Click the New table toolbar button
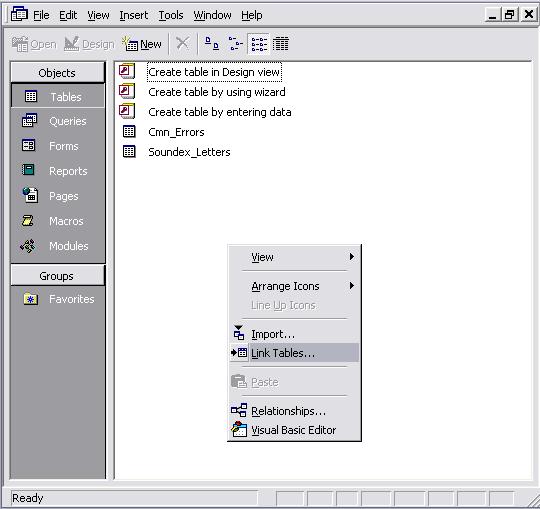This screenshot has height=509, width=540. tap(142, 44)
